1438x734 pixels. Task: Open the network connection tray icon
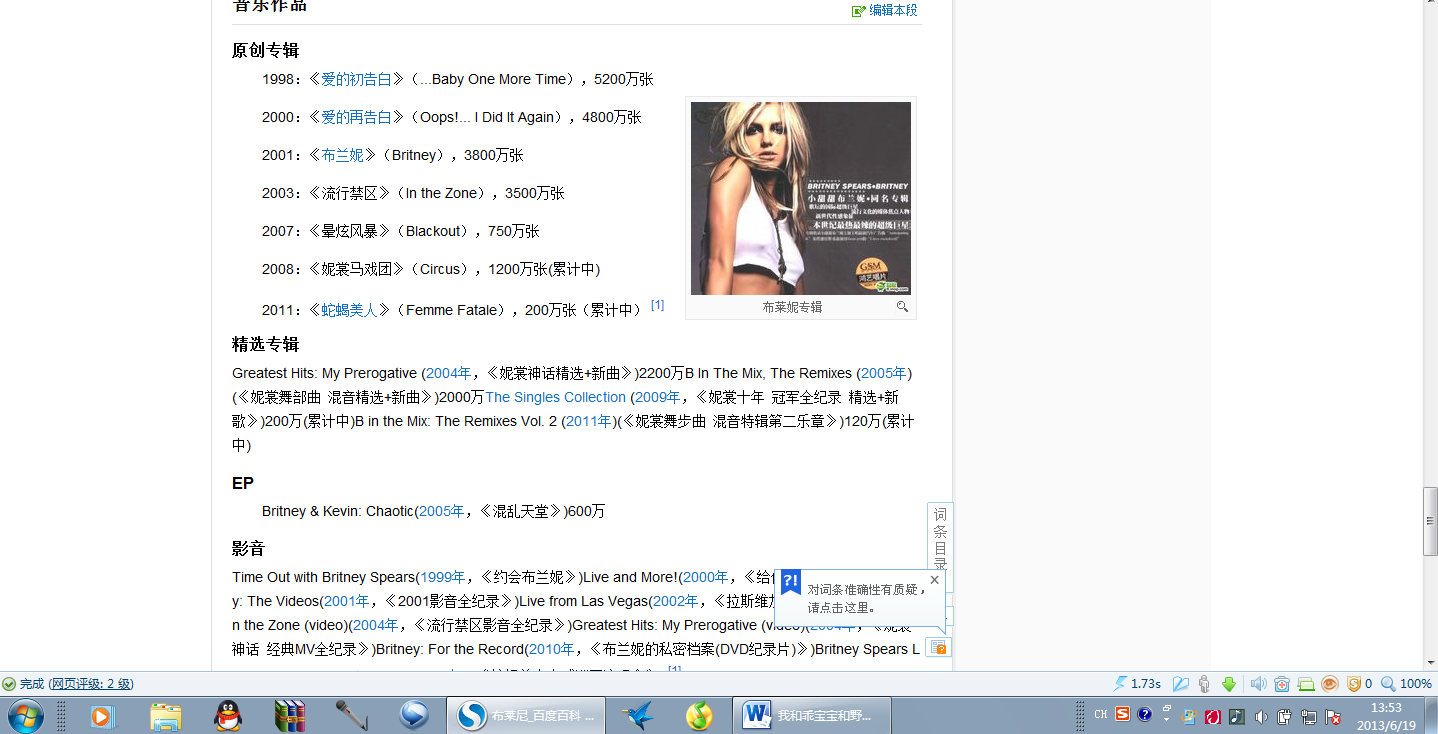click(x=1309, y=716)
